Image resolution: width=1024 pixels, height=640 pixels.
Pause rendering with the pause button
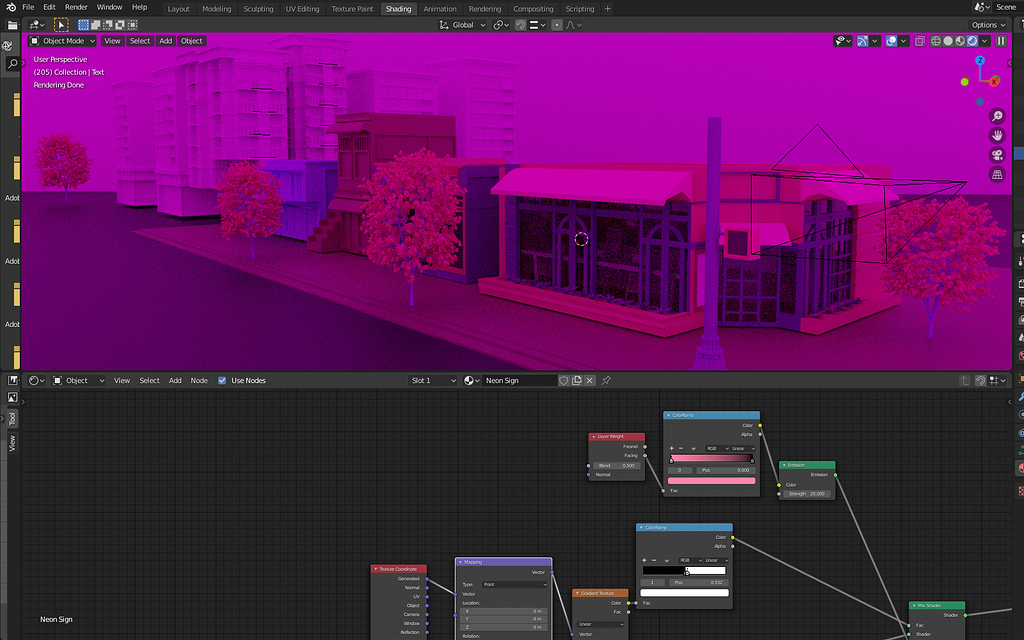pos(1000,40)
